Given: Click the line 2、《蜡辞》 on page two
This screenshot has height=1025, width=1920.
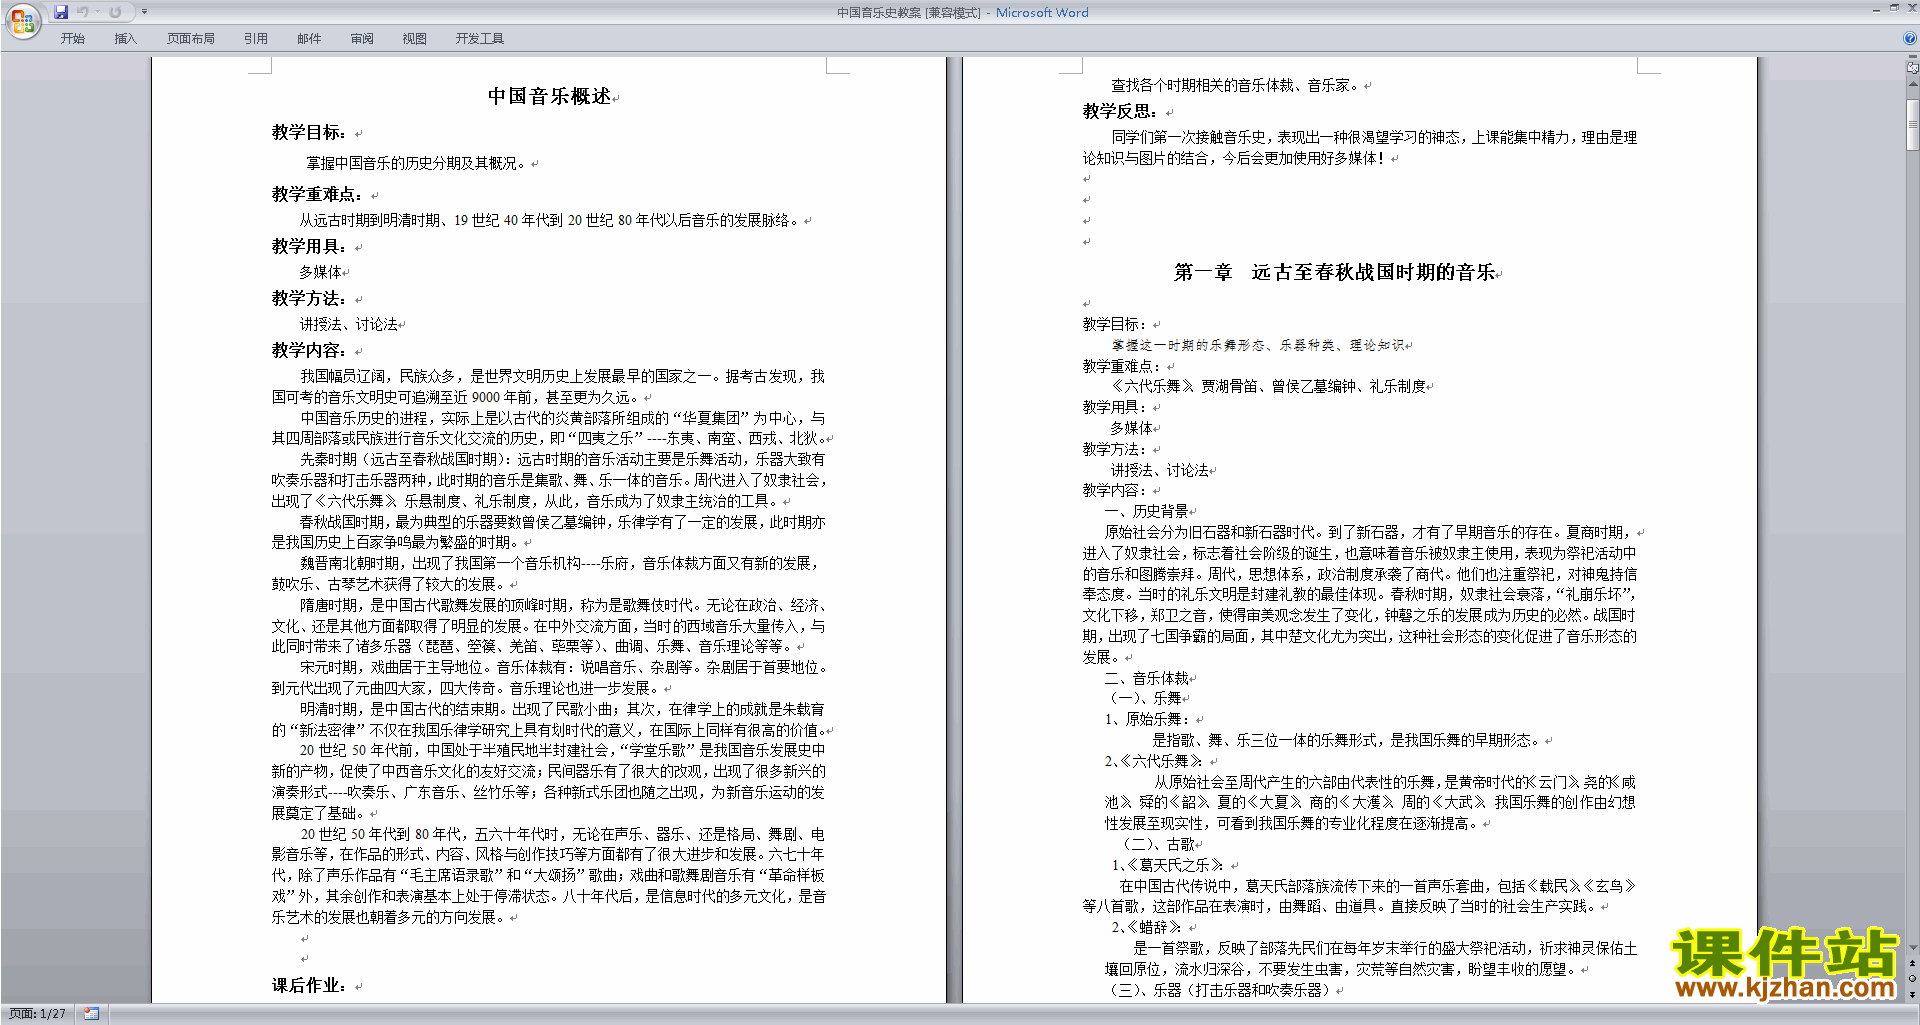Looking at the screenshot, I should click(x=1147, y=927).
